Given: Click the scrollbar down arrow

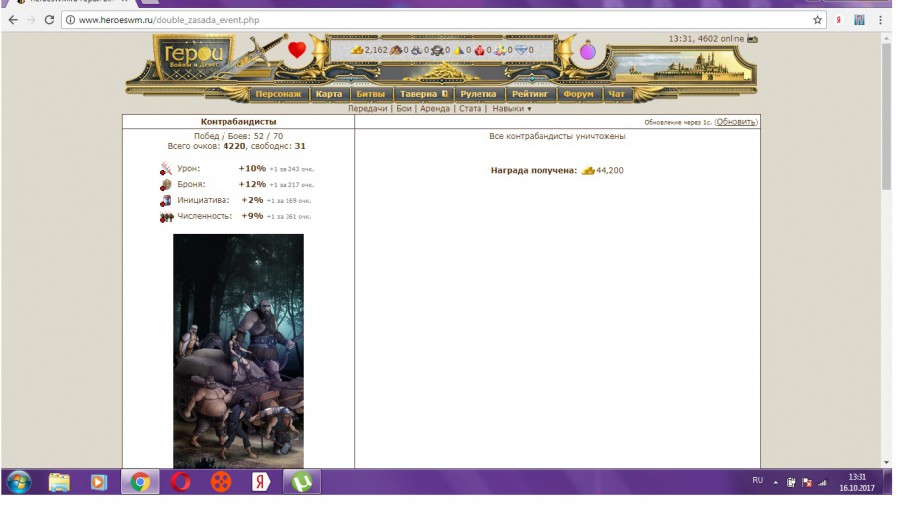Looking at the screenshot, I should 887,462.
